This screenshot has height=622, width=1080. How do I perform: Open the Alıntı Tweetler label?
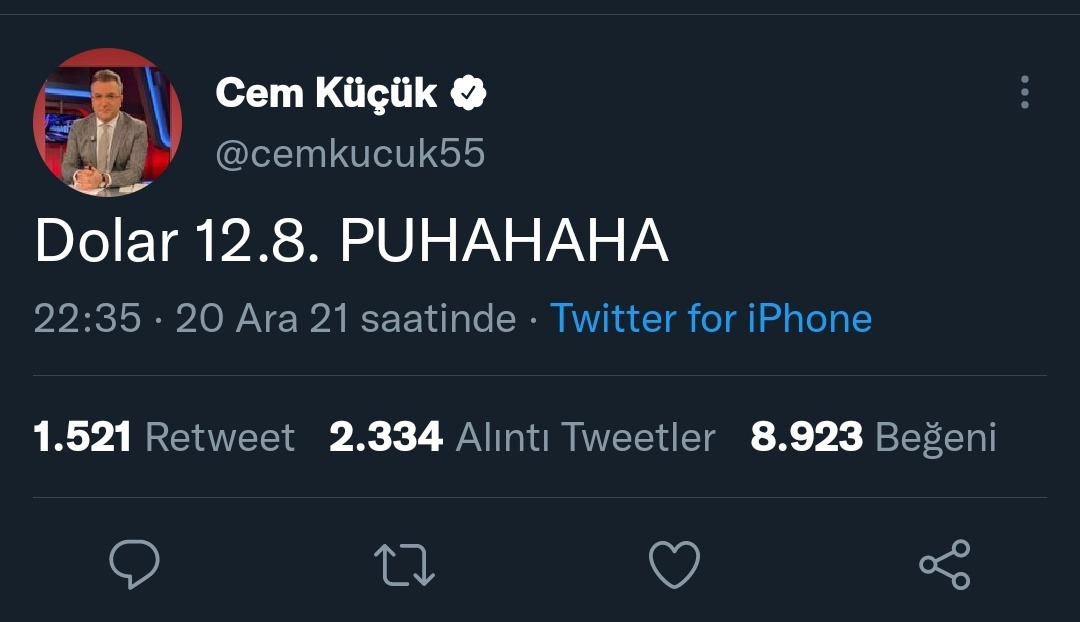tap(585, 437)
